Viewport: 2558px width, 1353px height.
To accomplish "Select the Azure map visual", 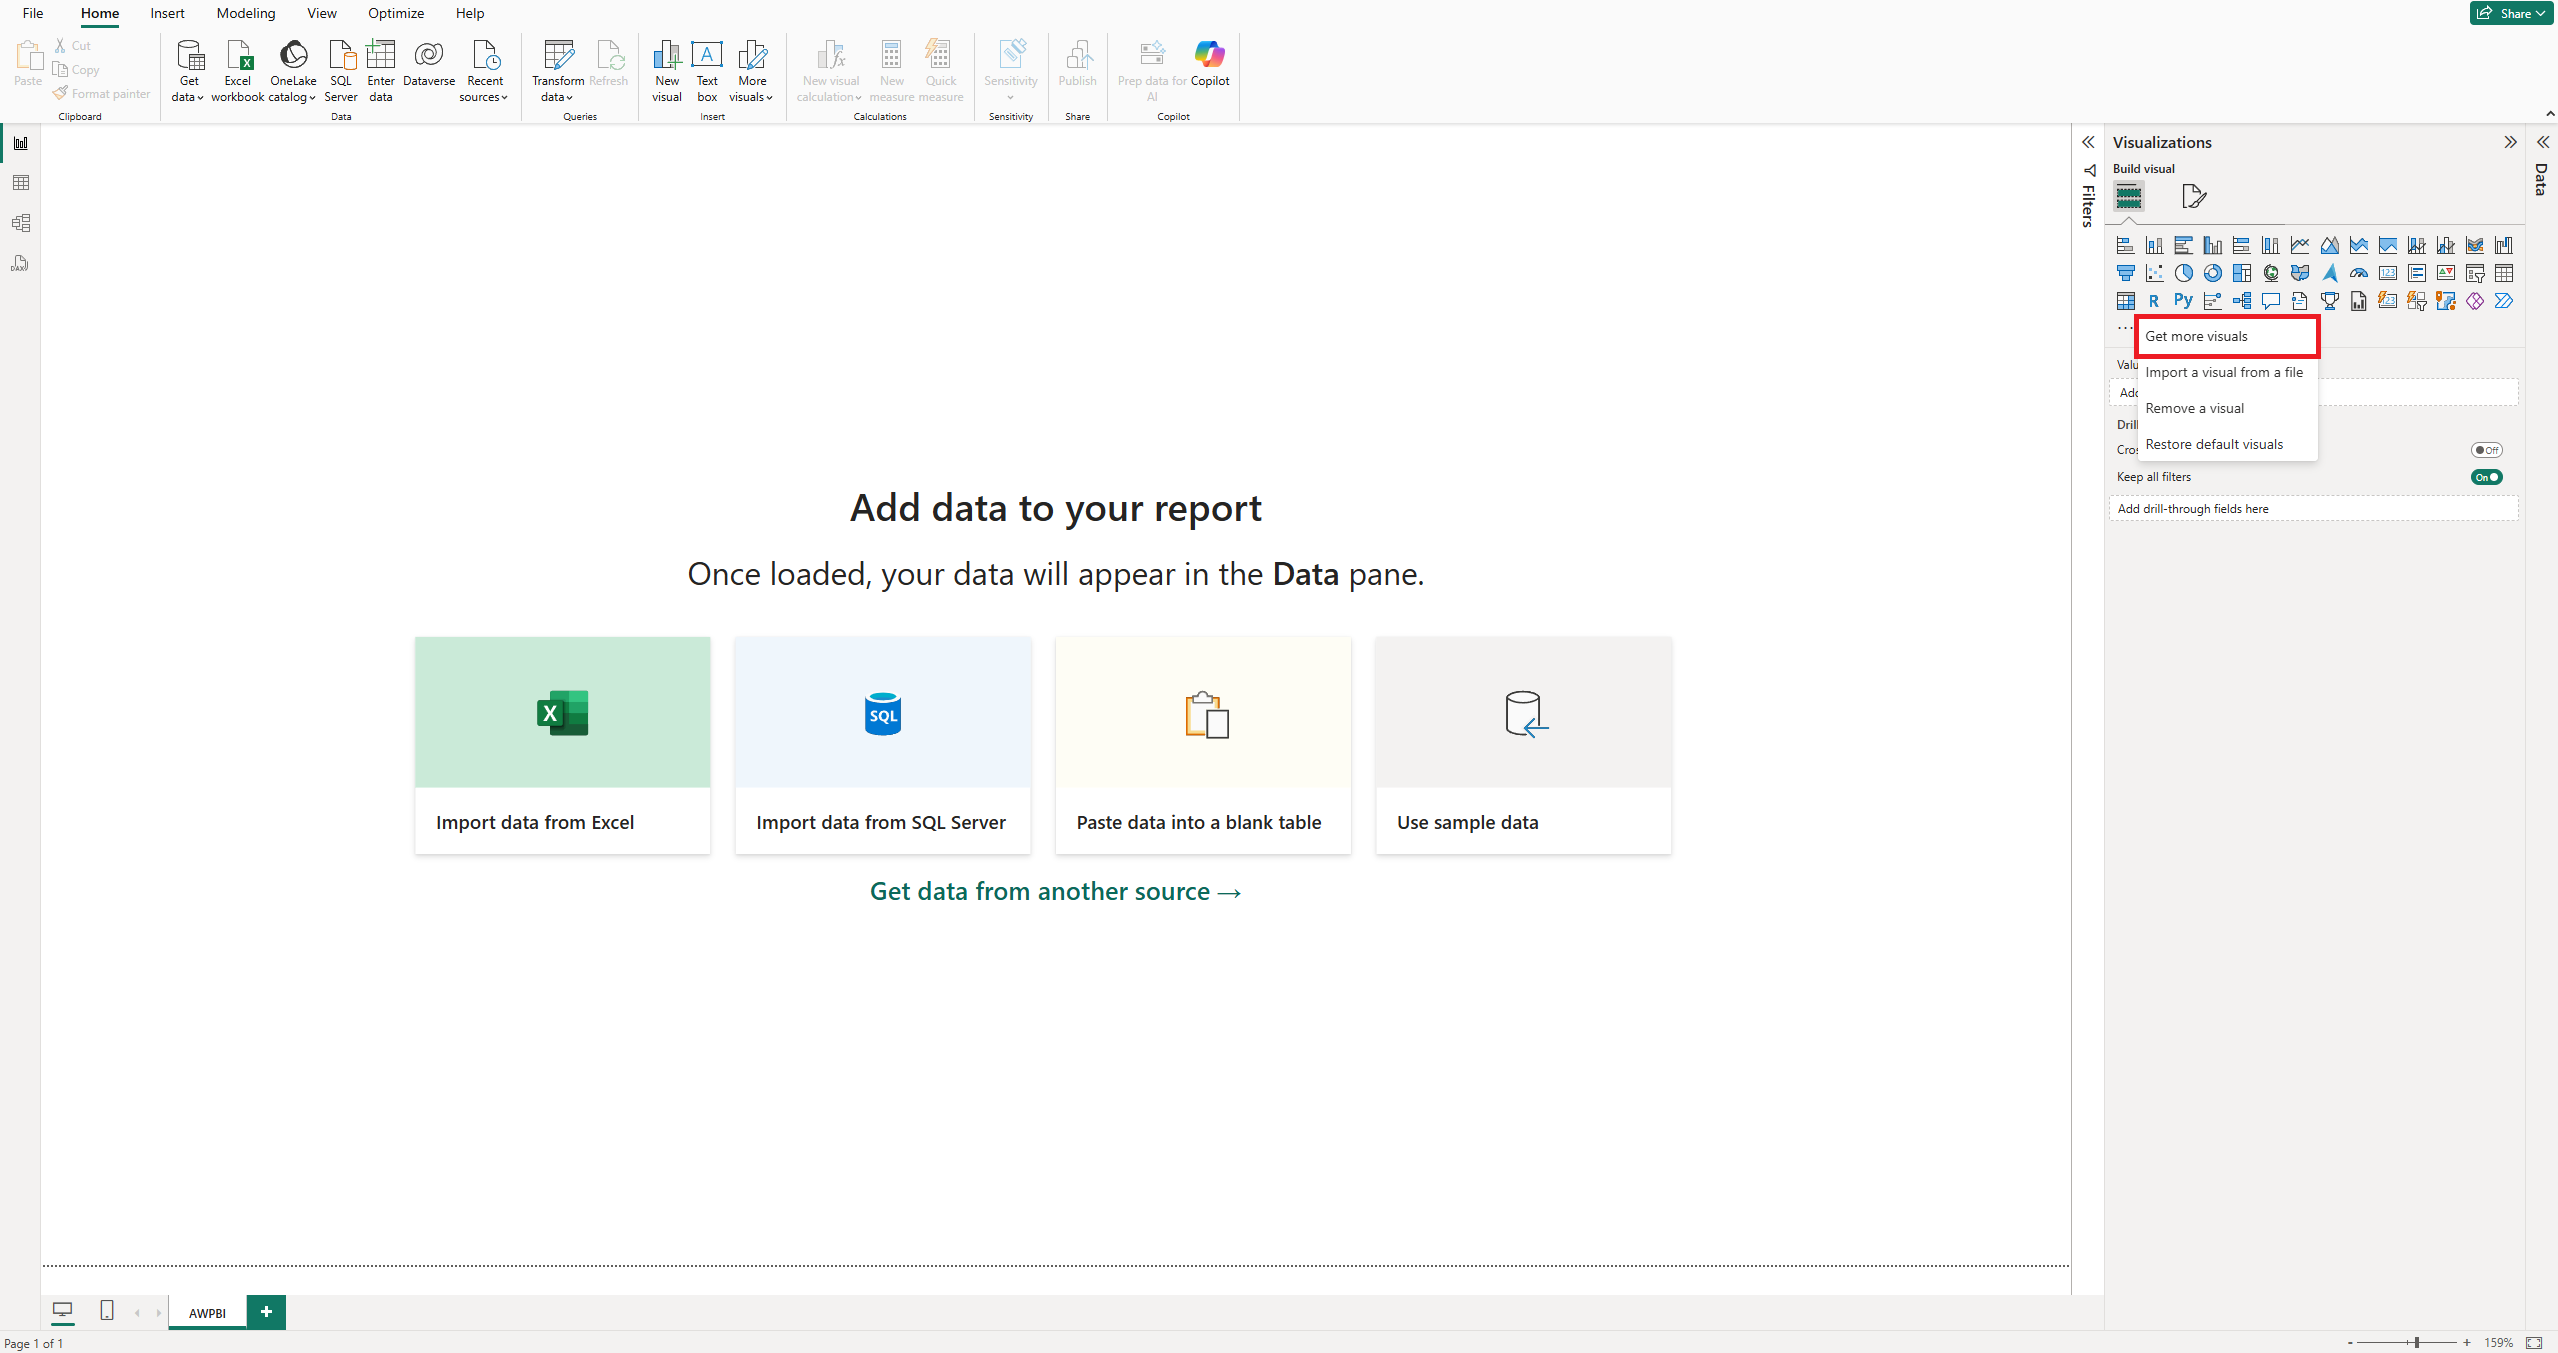I will 2329,273.
